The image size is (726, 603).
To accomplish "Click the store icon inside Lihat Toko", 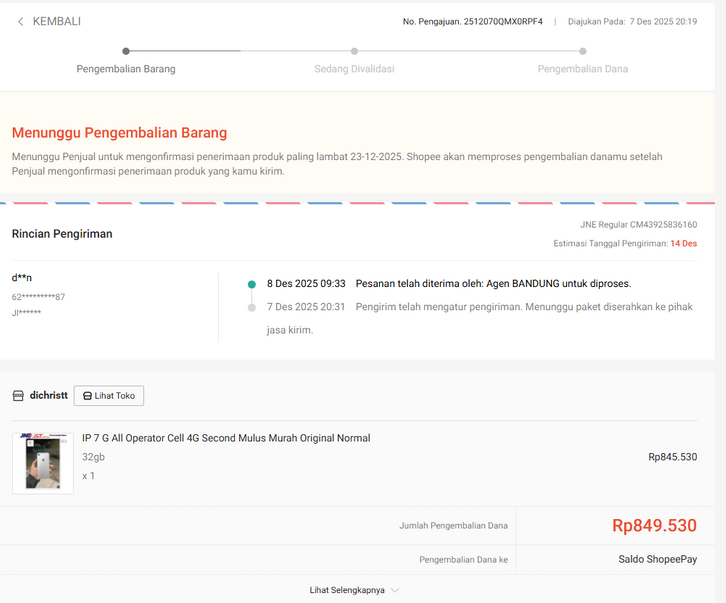I will click(87, 396).
